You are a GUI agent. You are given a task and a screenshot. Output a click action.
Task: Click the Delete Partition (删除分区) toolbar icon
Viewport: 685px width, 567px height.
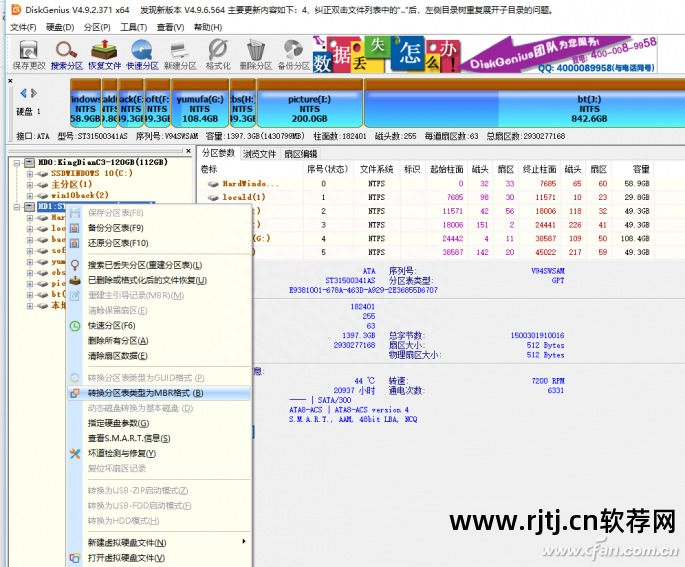(256, 55)
